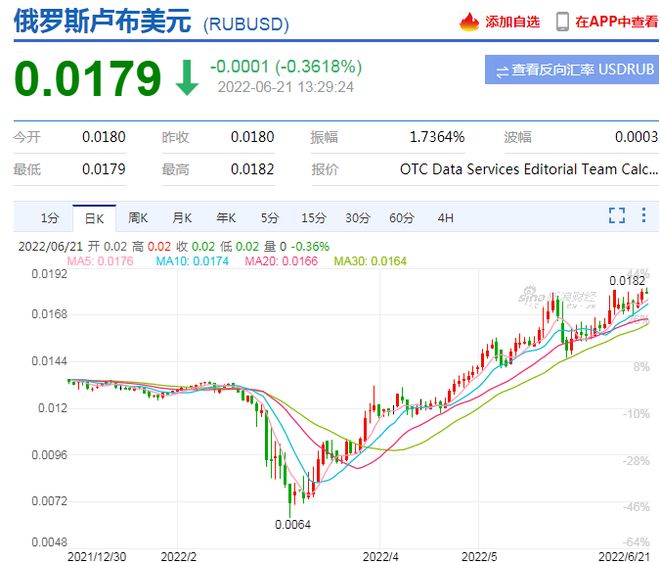
Task: Switch to the 1分 chart tab
Action: [50, 218]
